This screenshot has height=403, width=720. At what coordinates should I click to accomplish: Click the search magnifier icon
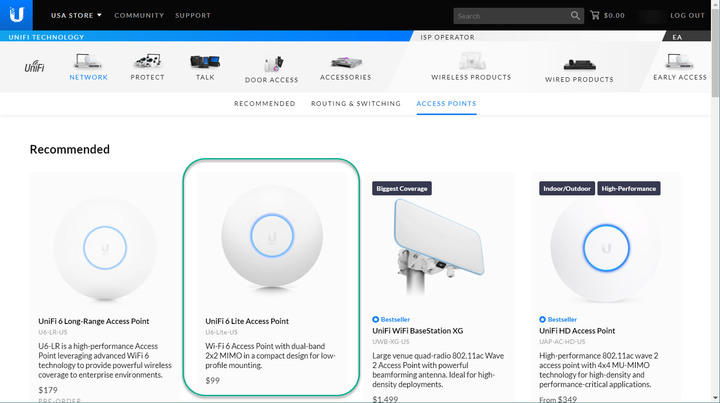coord(575,16)
